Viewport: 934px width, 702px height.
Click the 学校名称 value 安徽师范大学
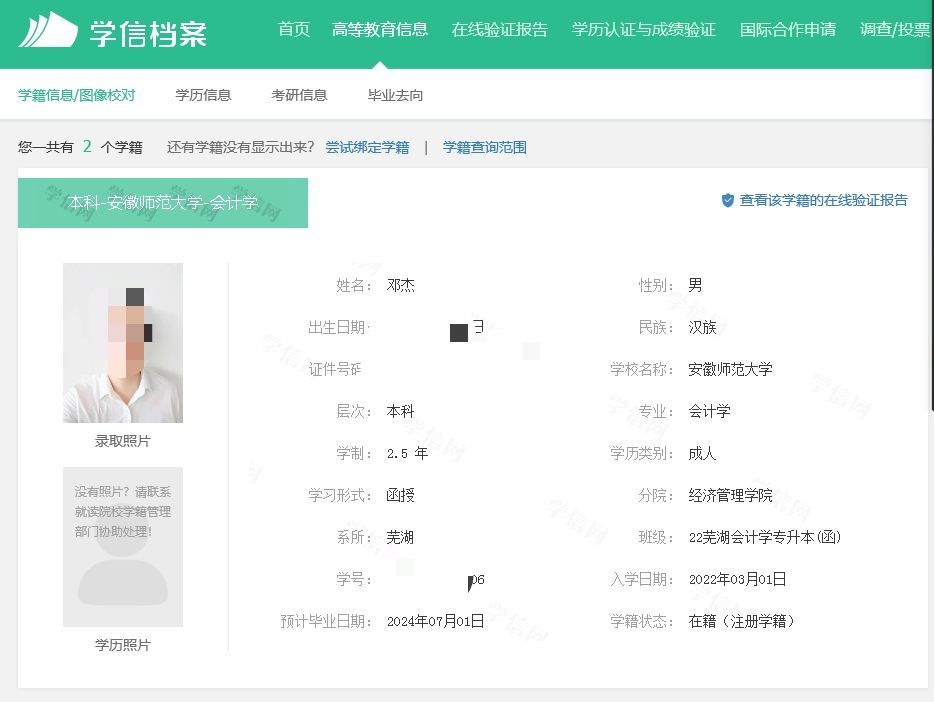730,370
